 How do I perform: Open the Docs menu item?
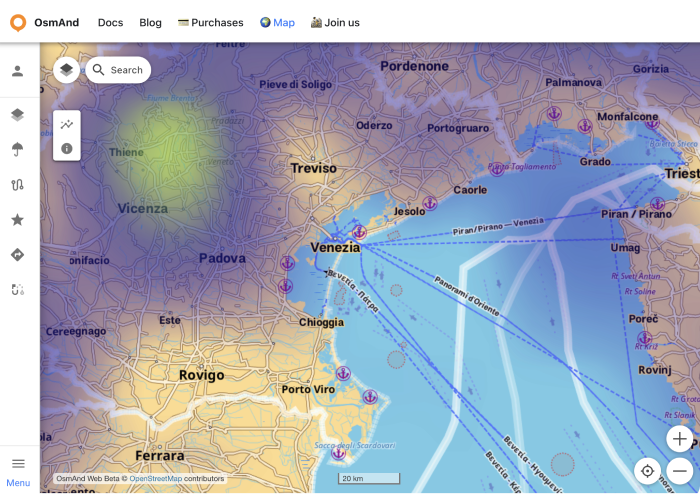tap(110, 22)
